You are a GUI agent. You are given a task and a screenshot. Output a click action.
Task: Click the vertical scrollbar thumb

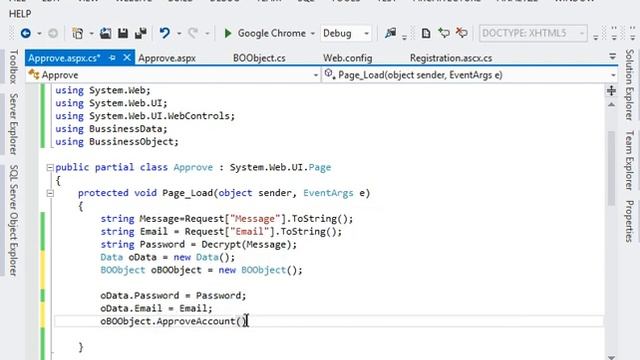point(611,168)
